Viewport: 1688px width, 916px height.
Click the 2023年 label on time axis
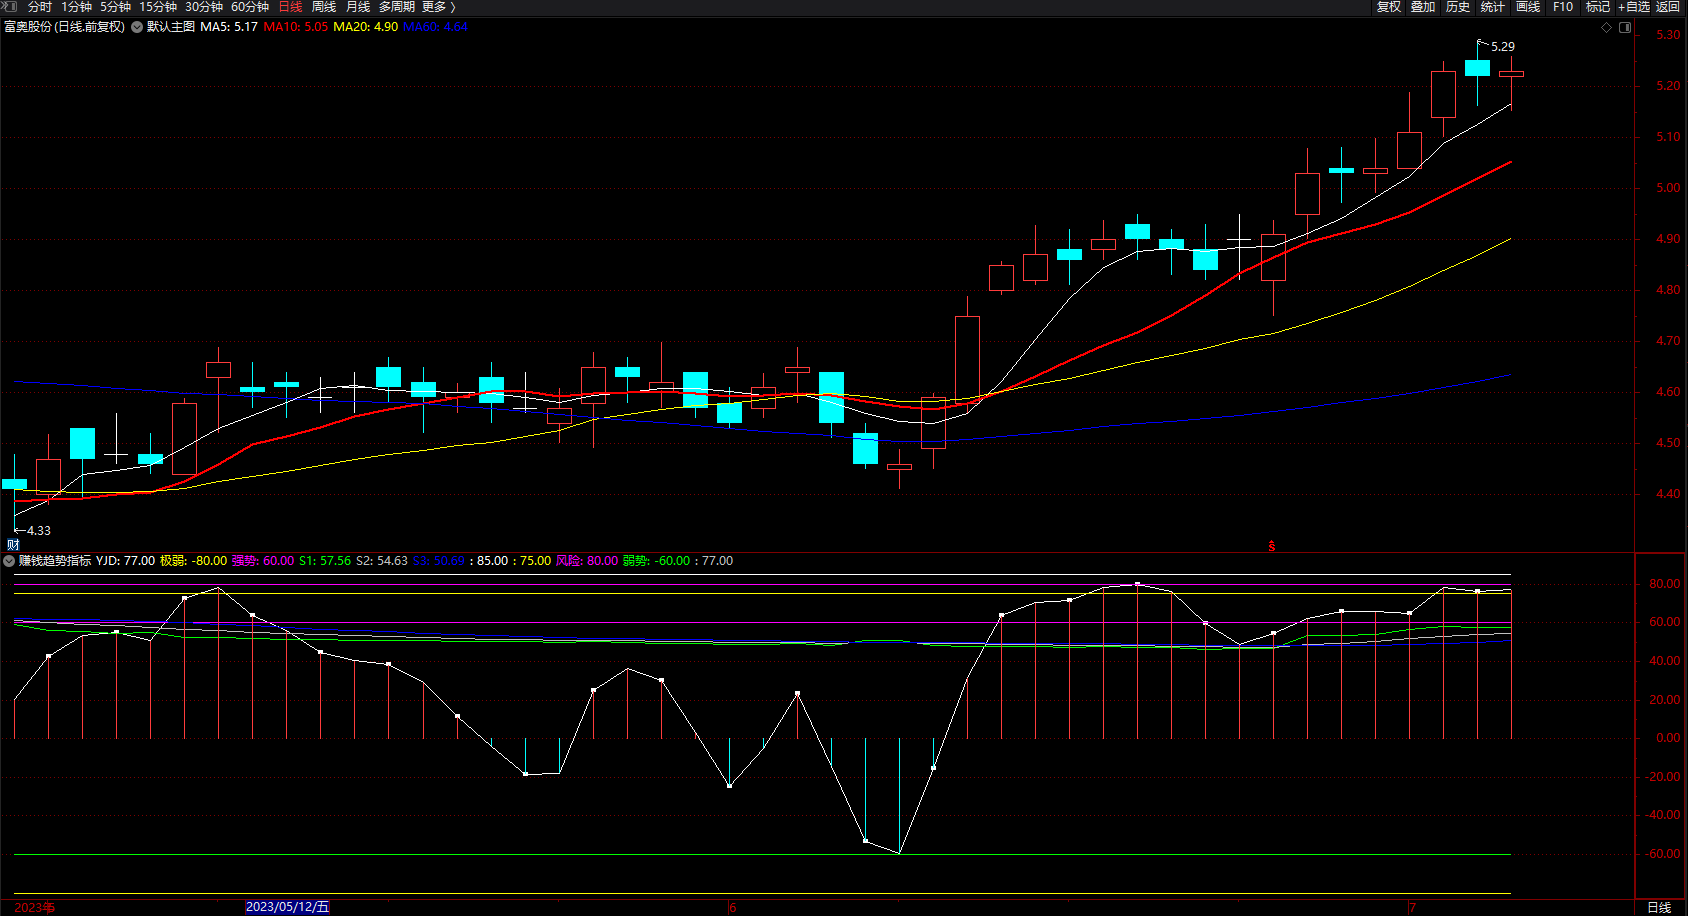coord(34,908)
